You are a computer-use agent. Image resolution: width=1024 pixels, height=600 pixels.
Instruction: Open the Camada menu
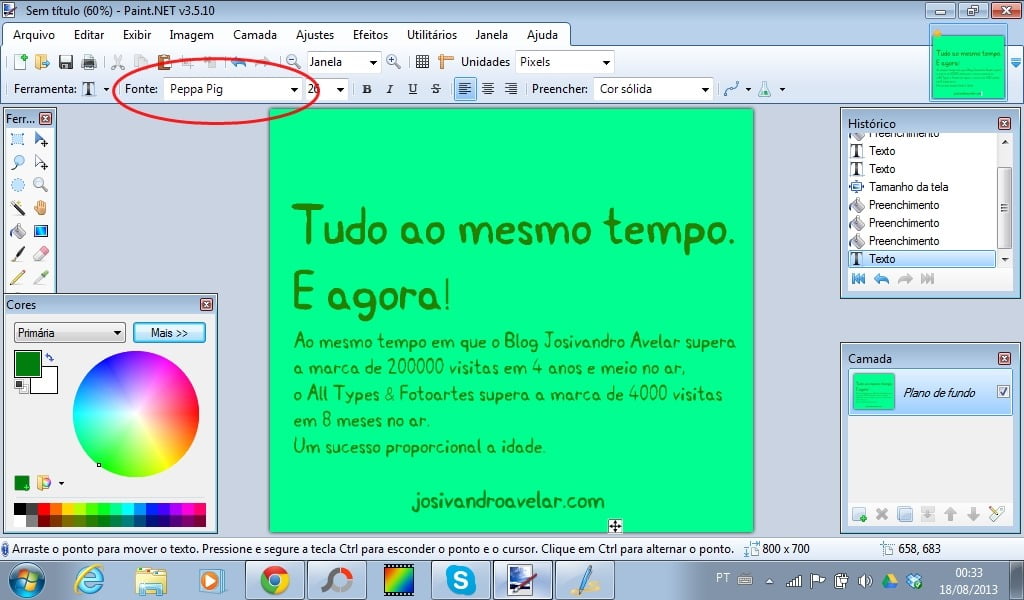coord(255,35)
